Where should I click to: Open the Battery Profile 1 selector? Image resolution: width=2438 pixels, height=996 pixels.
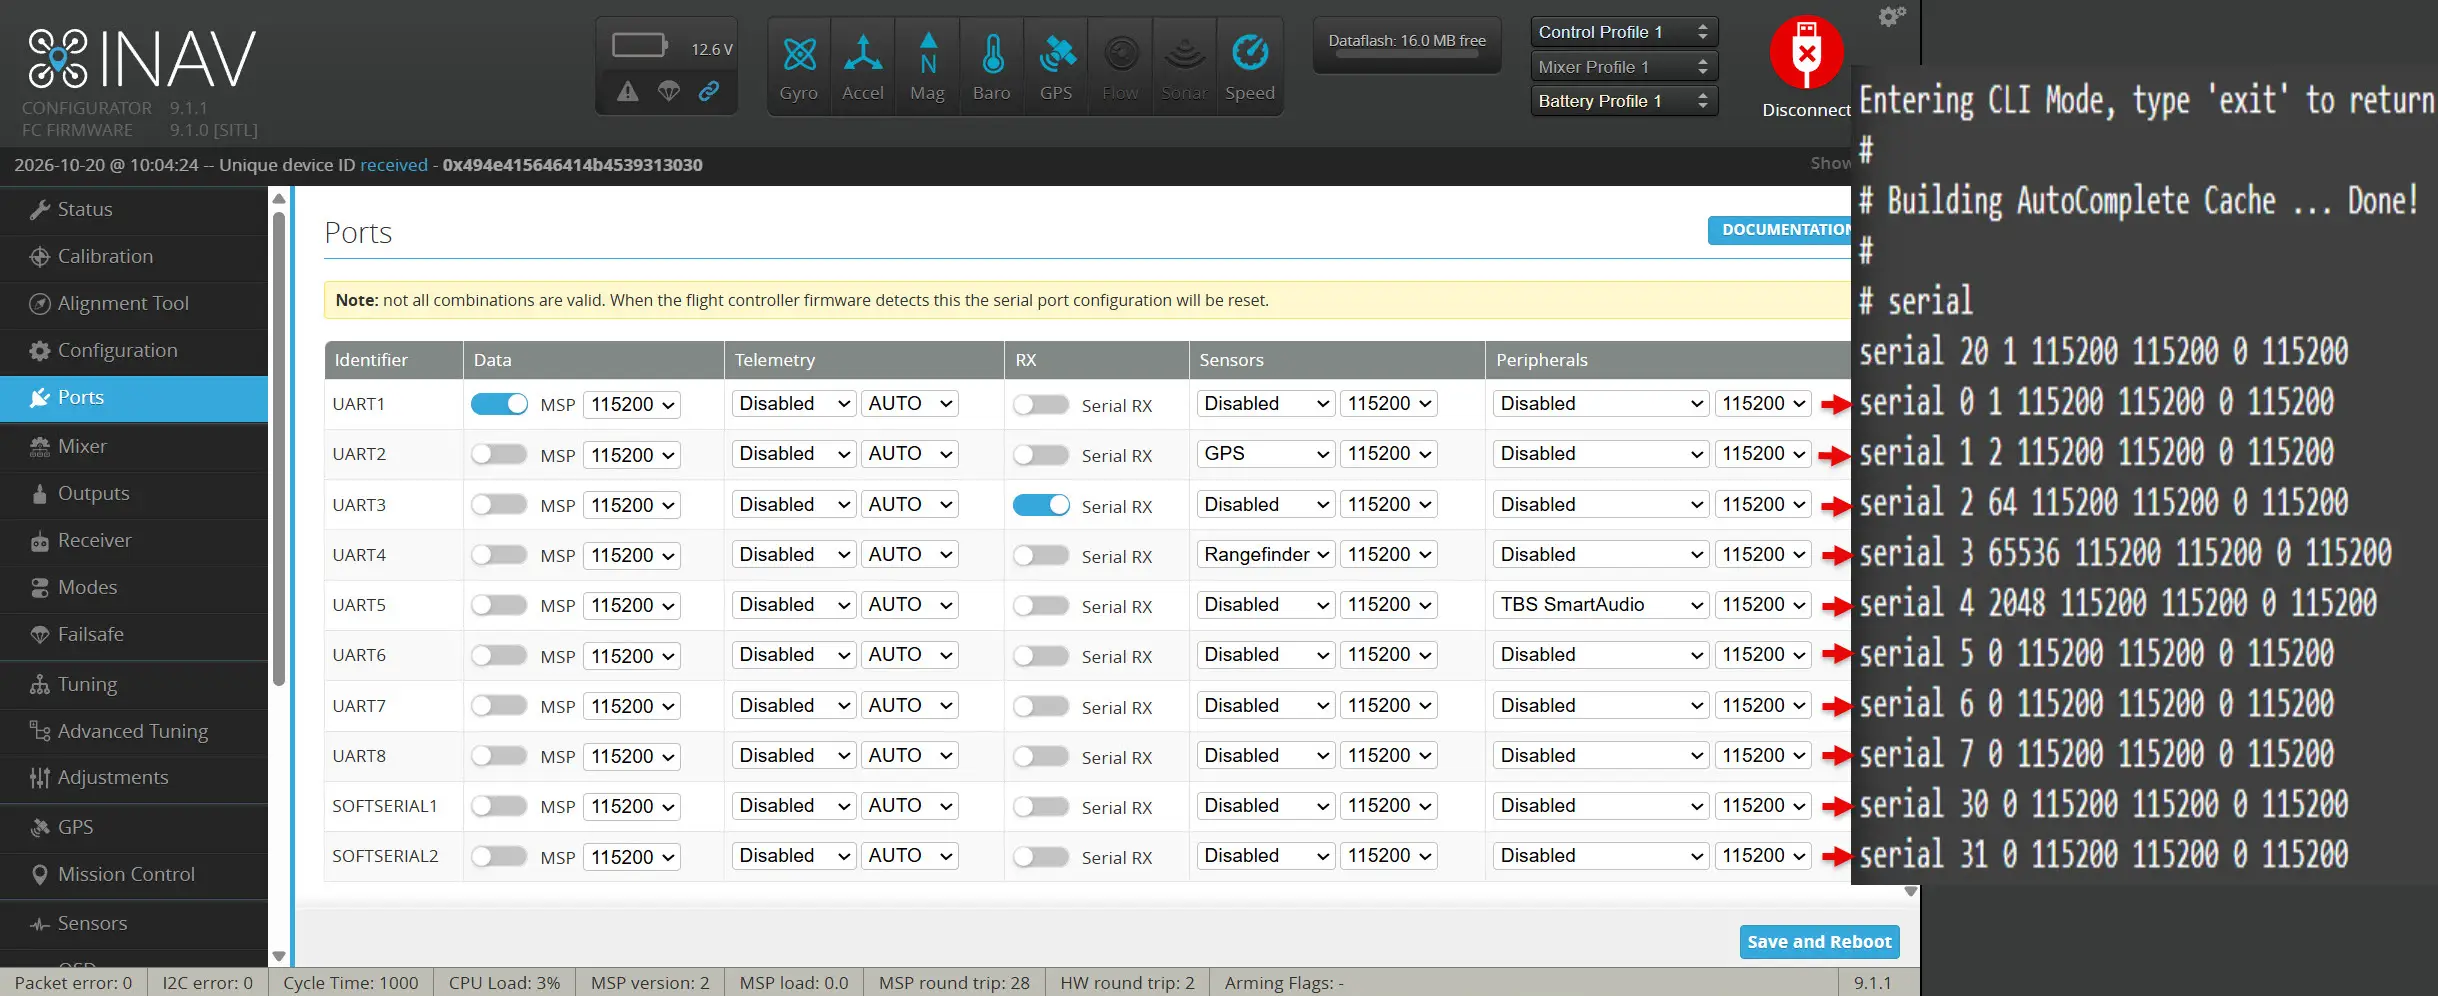point(1624,101)
